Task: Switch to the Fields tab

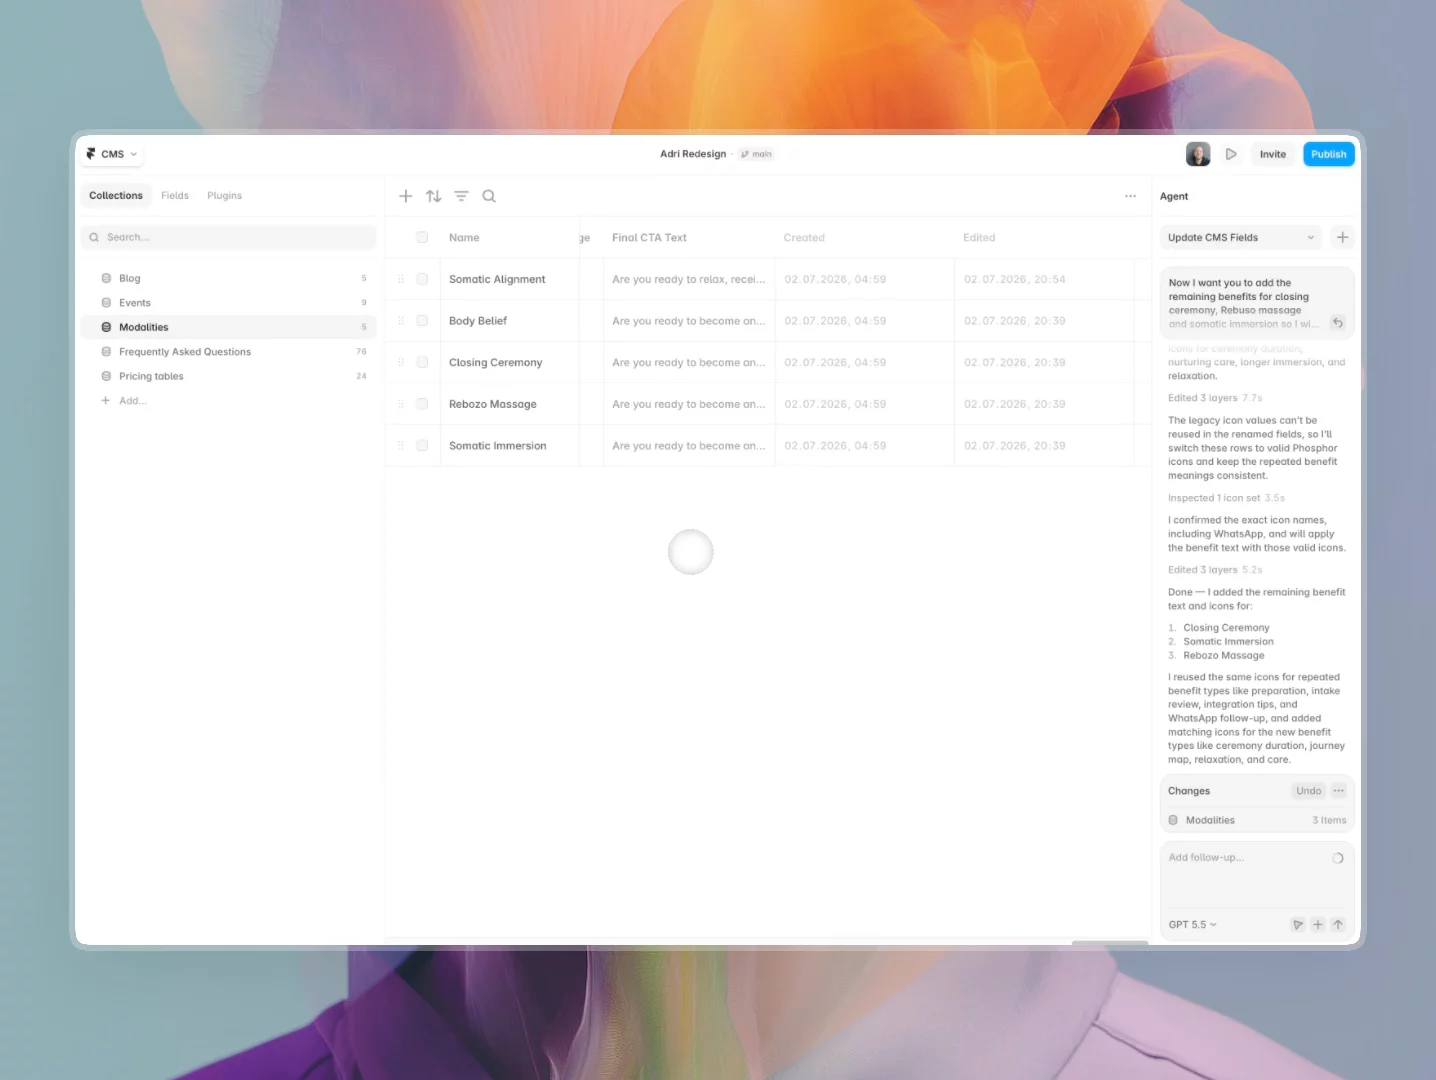Action: pyautogui.click(x=175, y=196)
